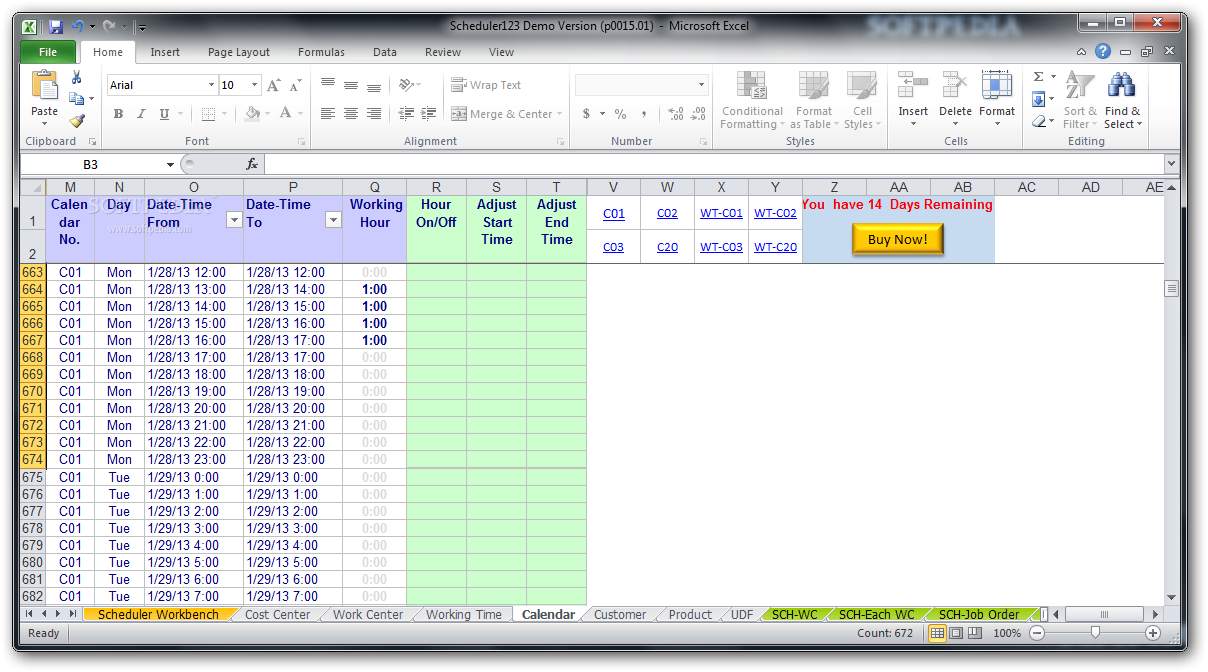Click Increase Indent icon
1208x672 pixels.
429,114
